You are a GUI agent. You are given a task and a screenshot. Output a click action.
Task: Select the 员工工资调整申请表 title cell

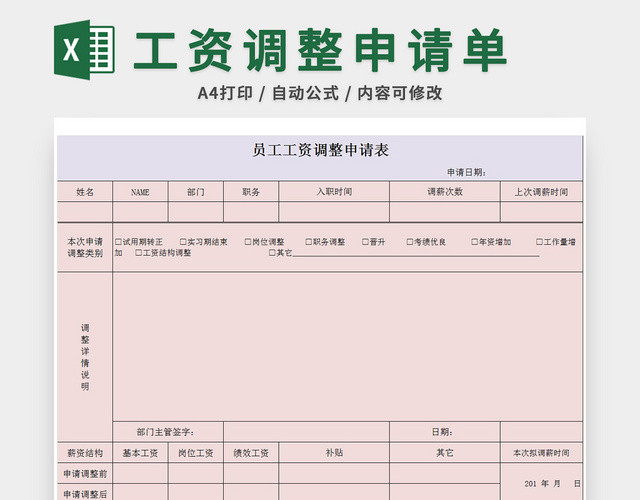(320, 150)
